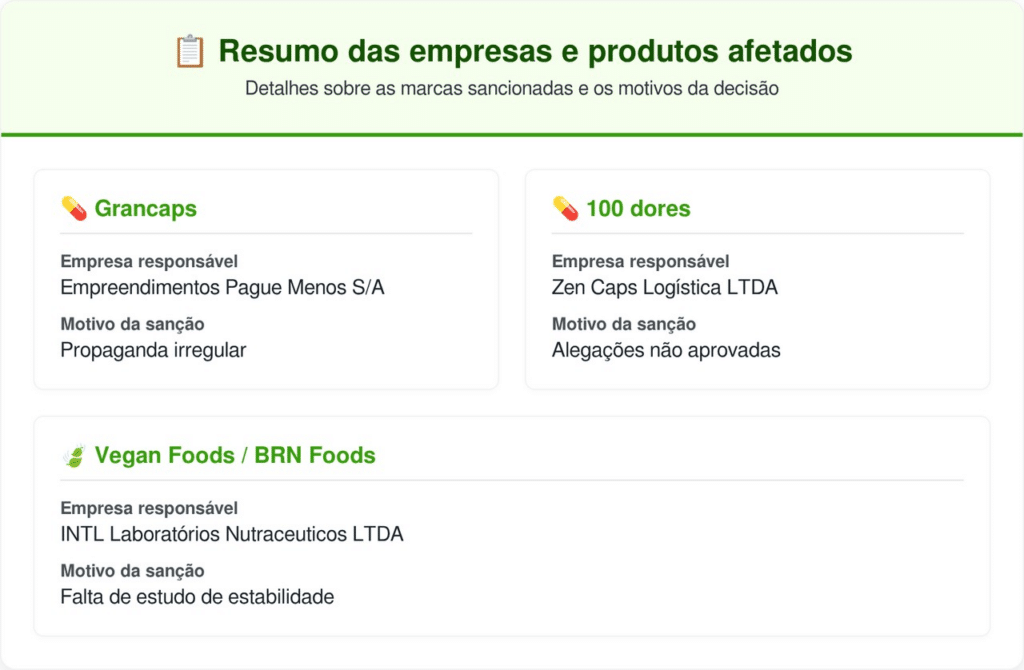Screen dimensions: 1024x670
Task: Select the 'Resumo das empresas e produtos afetados' title
Action: pos(535,51)
